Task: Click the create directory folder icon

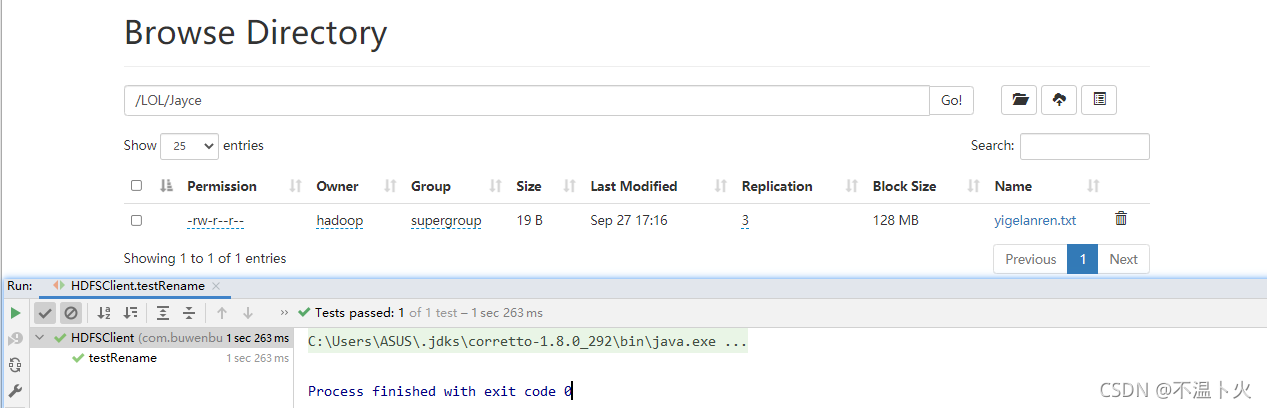Action: 1019,100
